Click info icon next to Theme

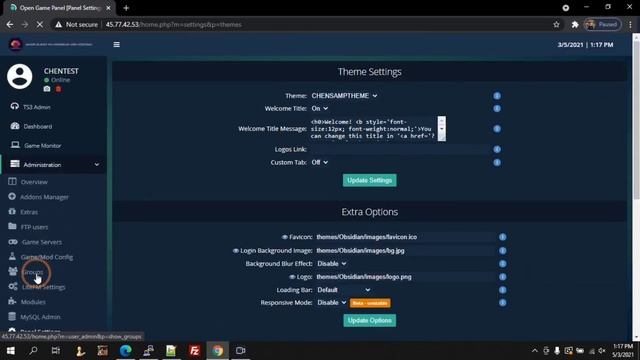[497, 96]
